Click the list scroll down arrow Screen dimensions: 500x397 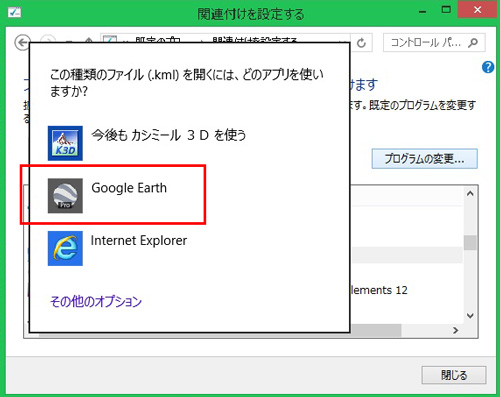point(470,315)
